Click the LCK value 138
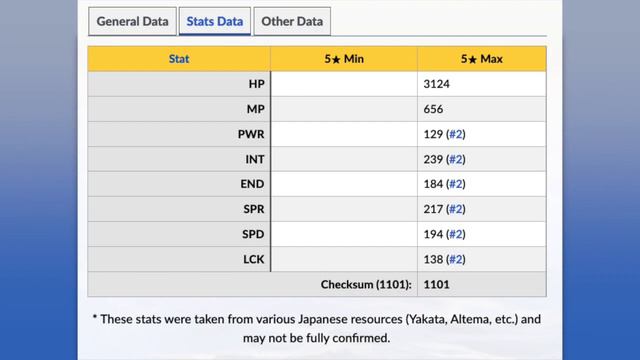The image size is (640, 360). [433, 260]
